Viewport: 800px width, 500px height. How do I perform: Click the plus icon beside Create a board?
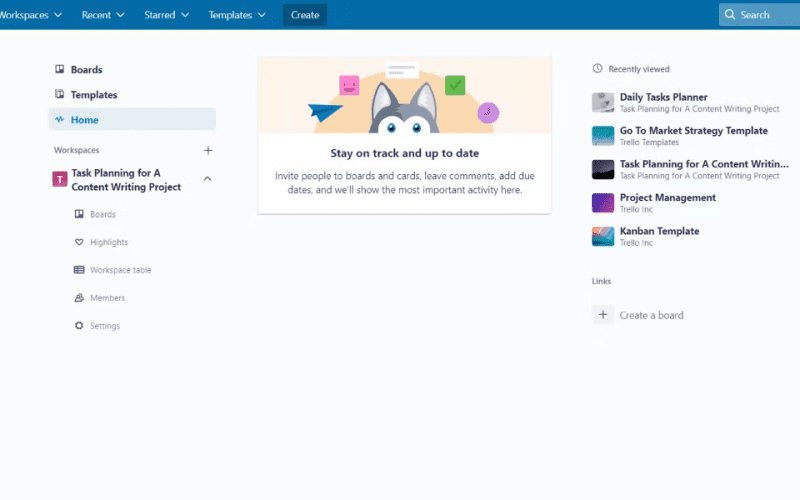pos(603,315)
